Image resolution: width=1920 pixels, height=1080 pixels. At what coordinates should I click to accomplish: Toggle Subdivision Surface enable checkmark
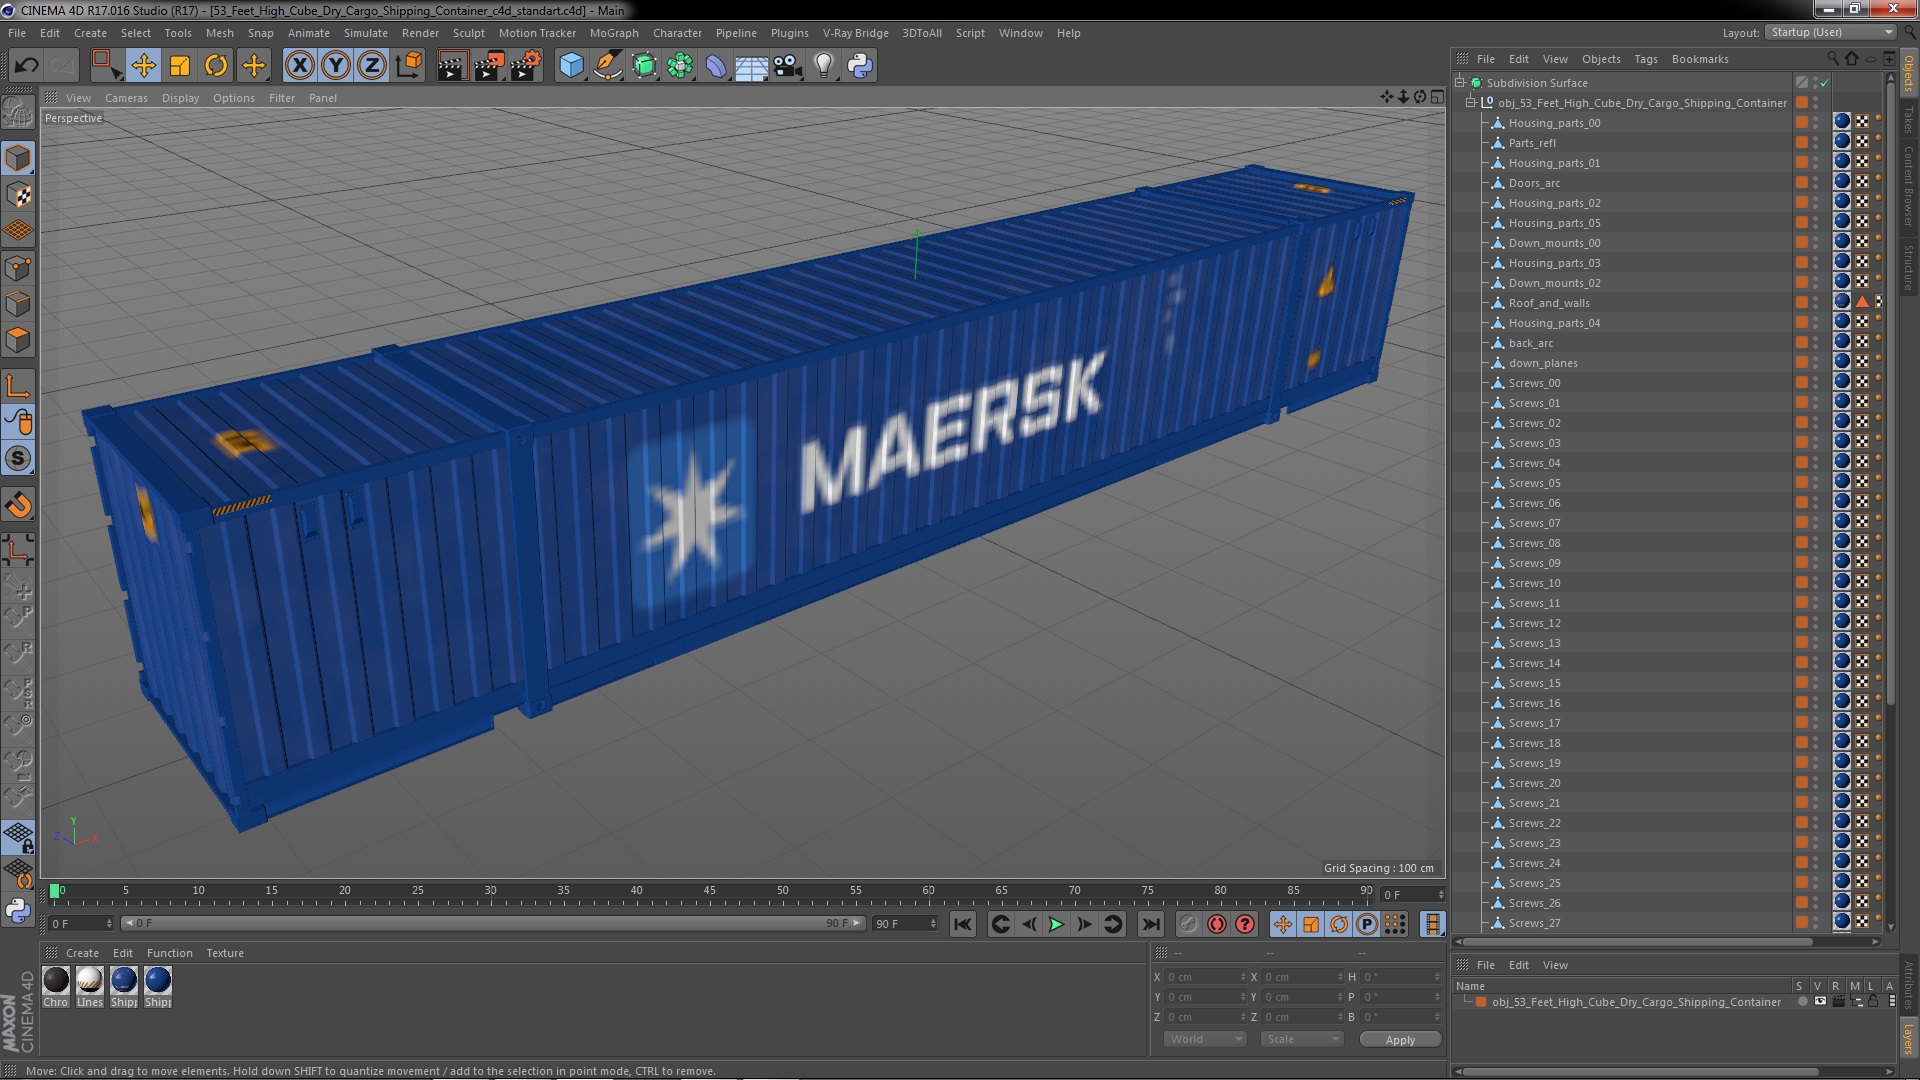[1825, 83]
